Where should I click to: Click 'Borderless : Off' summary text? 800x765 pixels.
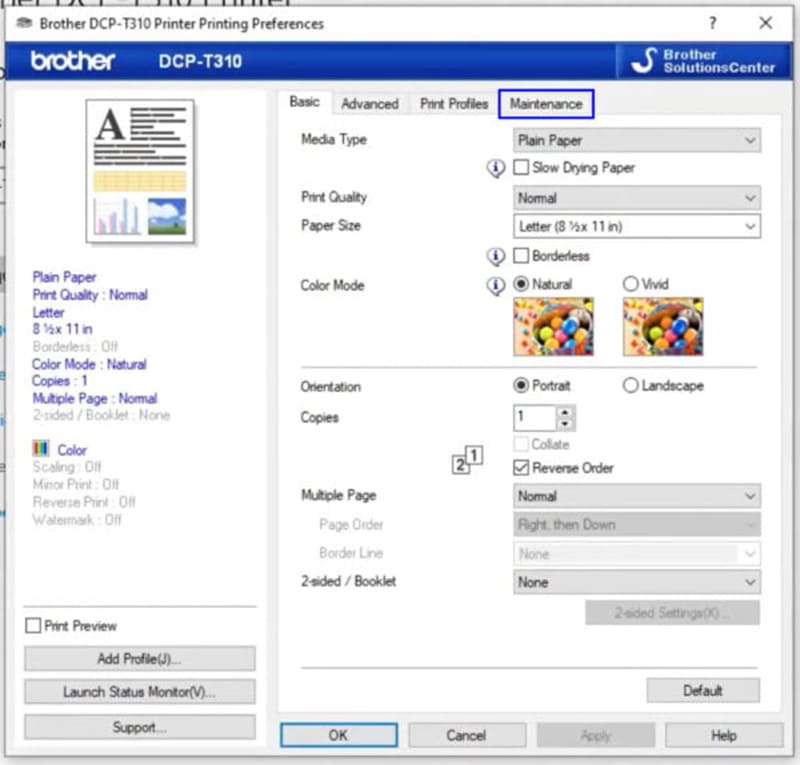(75, 347)
